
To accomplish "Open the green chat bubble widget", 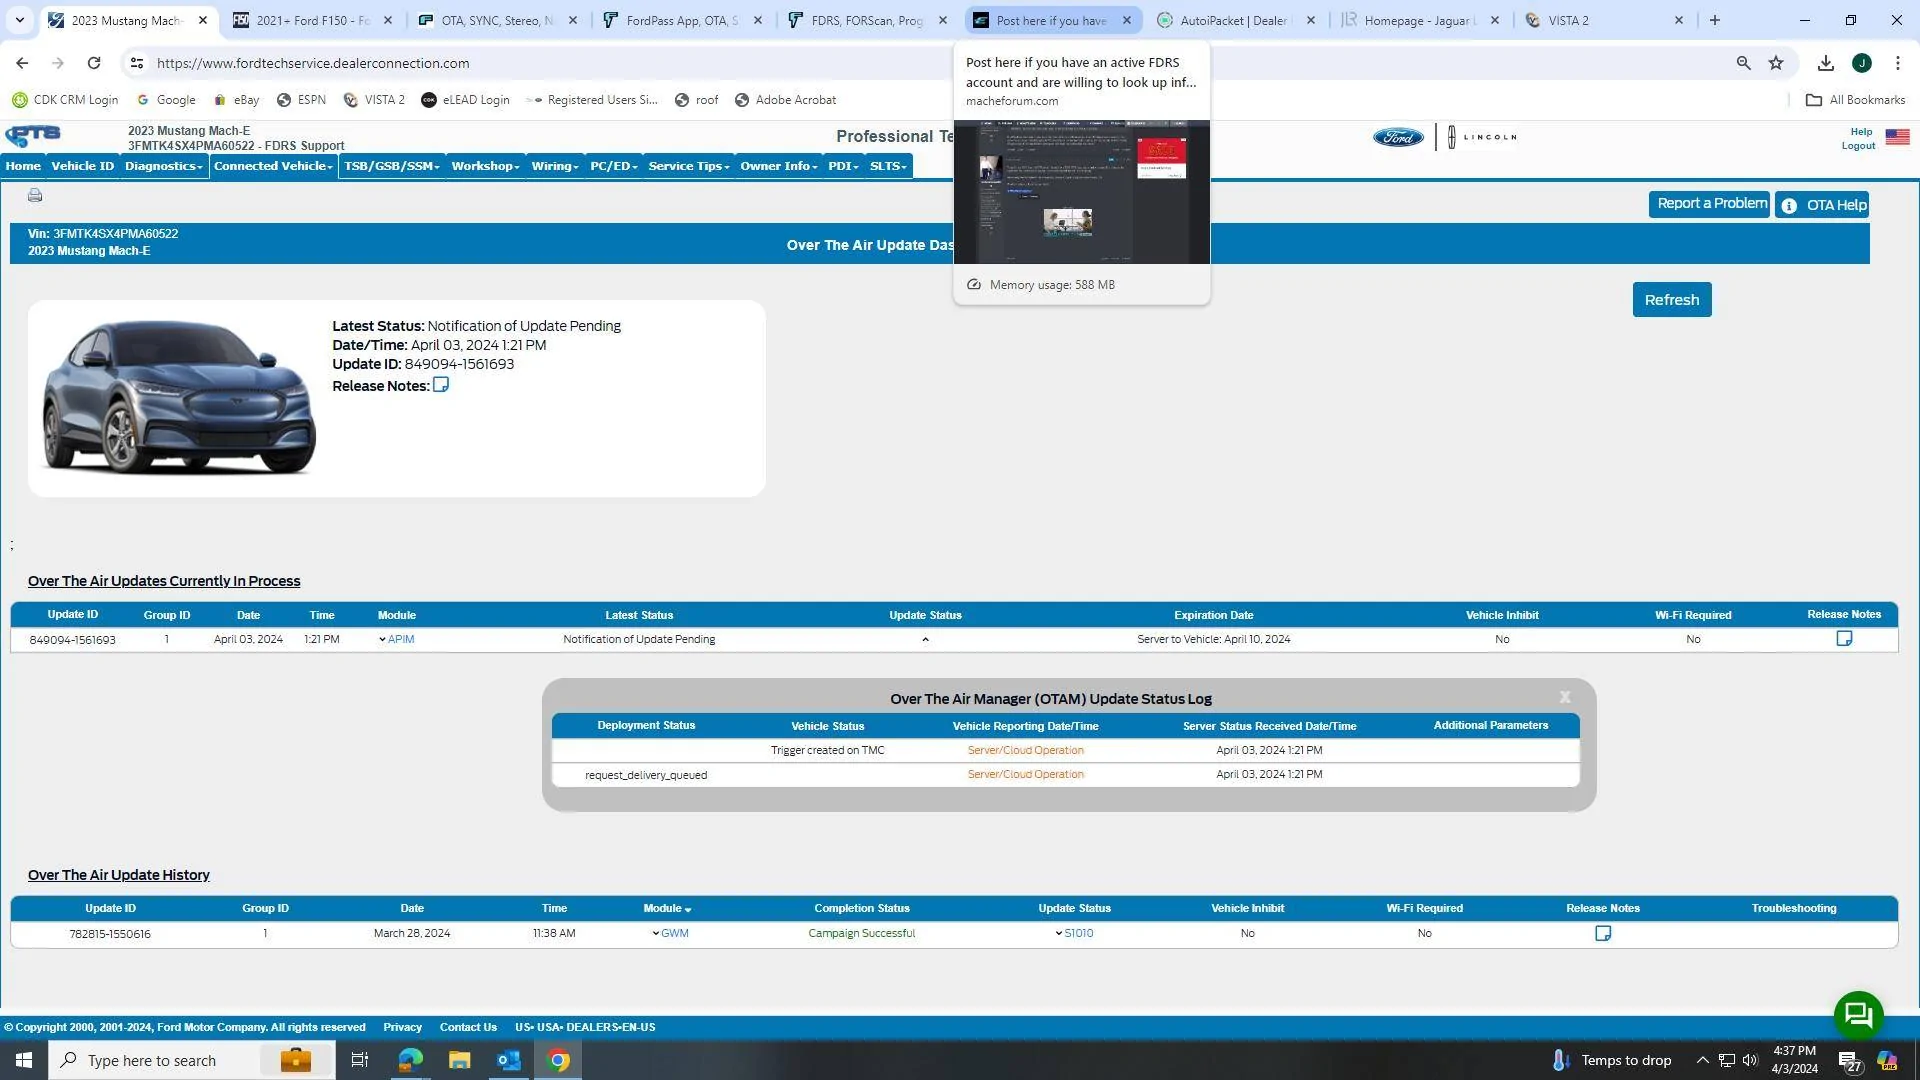I will pyautogui.click(x=1858, y=1015).
